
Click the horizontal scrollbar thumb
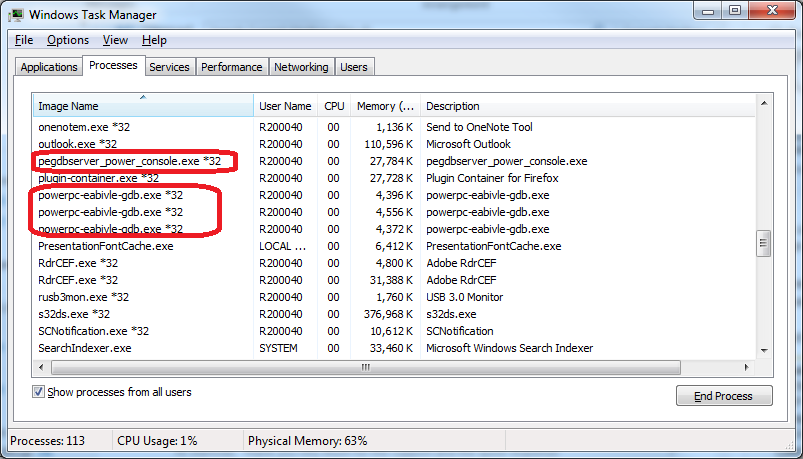pos(366,367)
